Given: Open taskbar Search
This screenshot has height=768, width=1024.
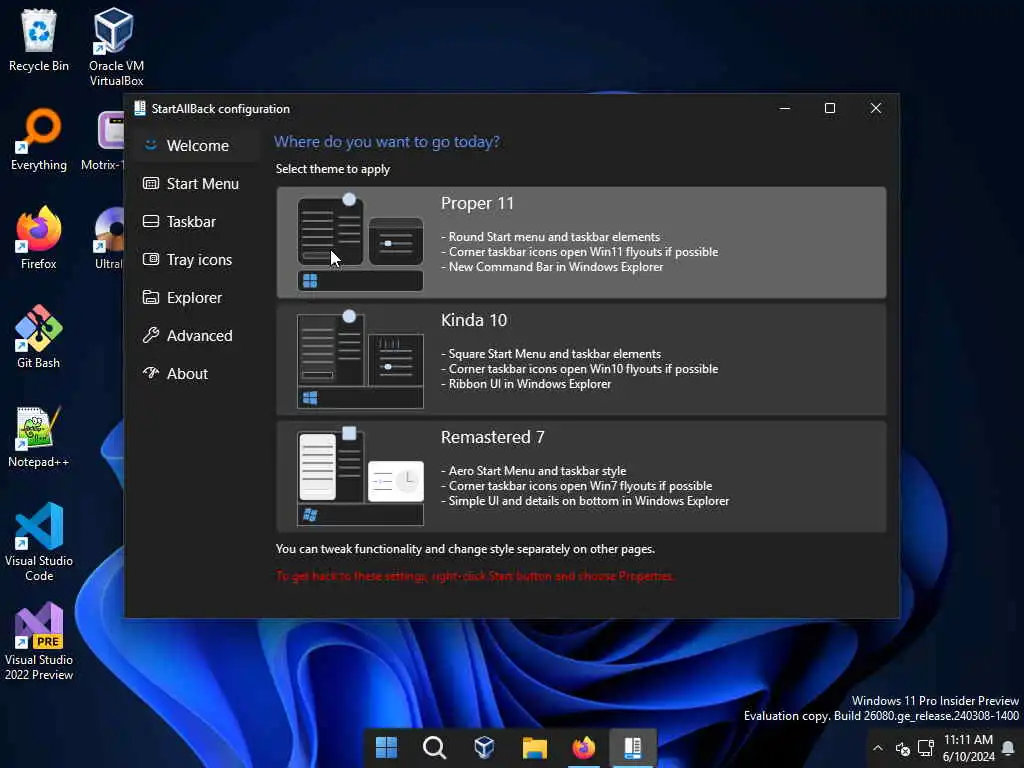Looking at the screenshot, I should click(x=434, y=747).
